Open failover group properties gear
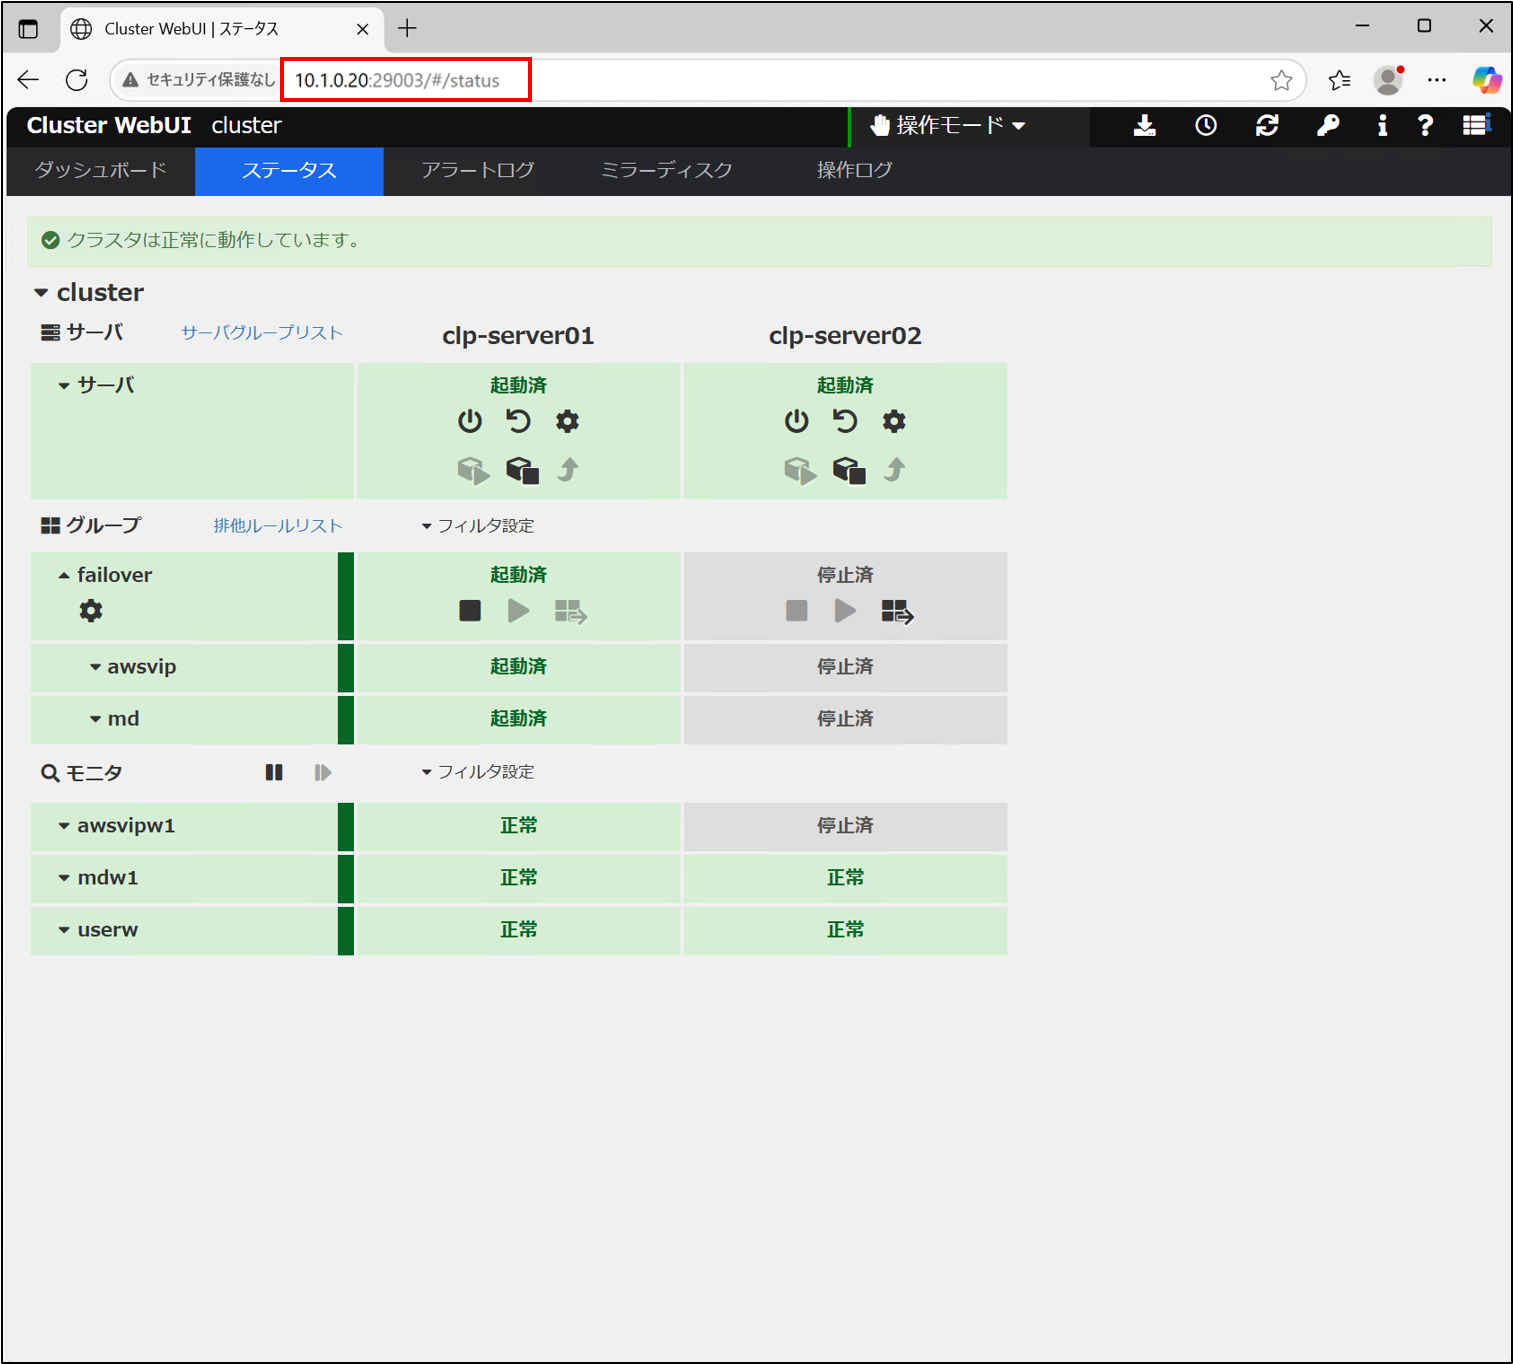This screenshot has height=1364, width=1513. pos(91,611)
